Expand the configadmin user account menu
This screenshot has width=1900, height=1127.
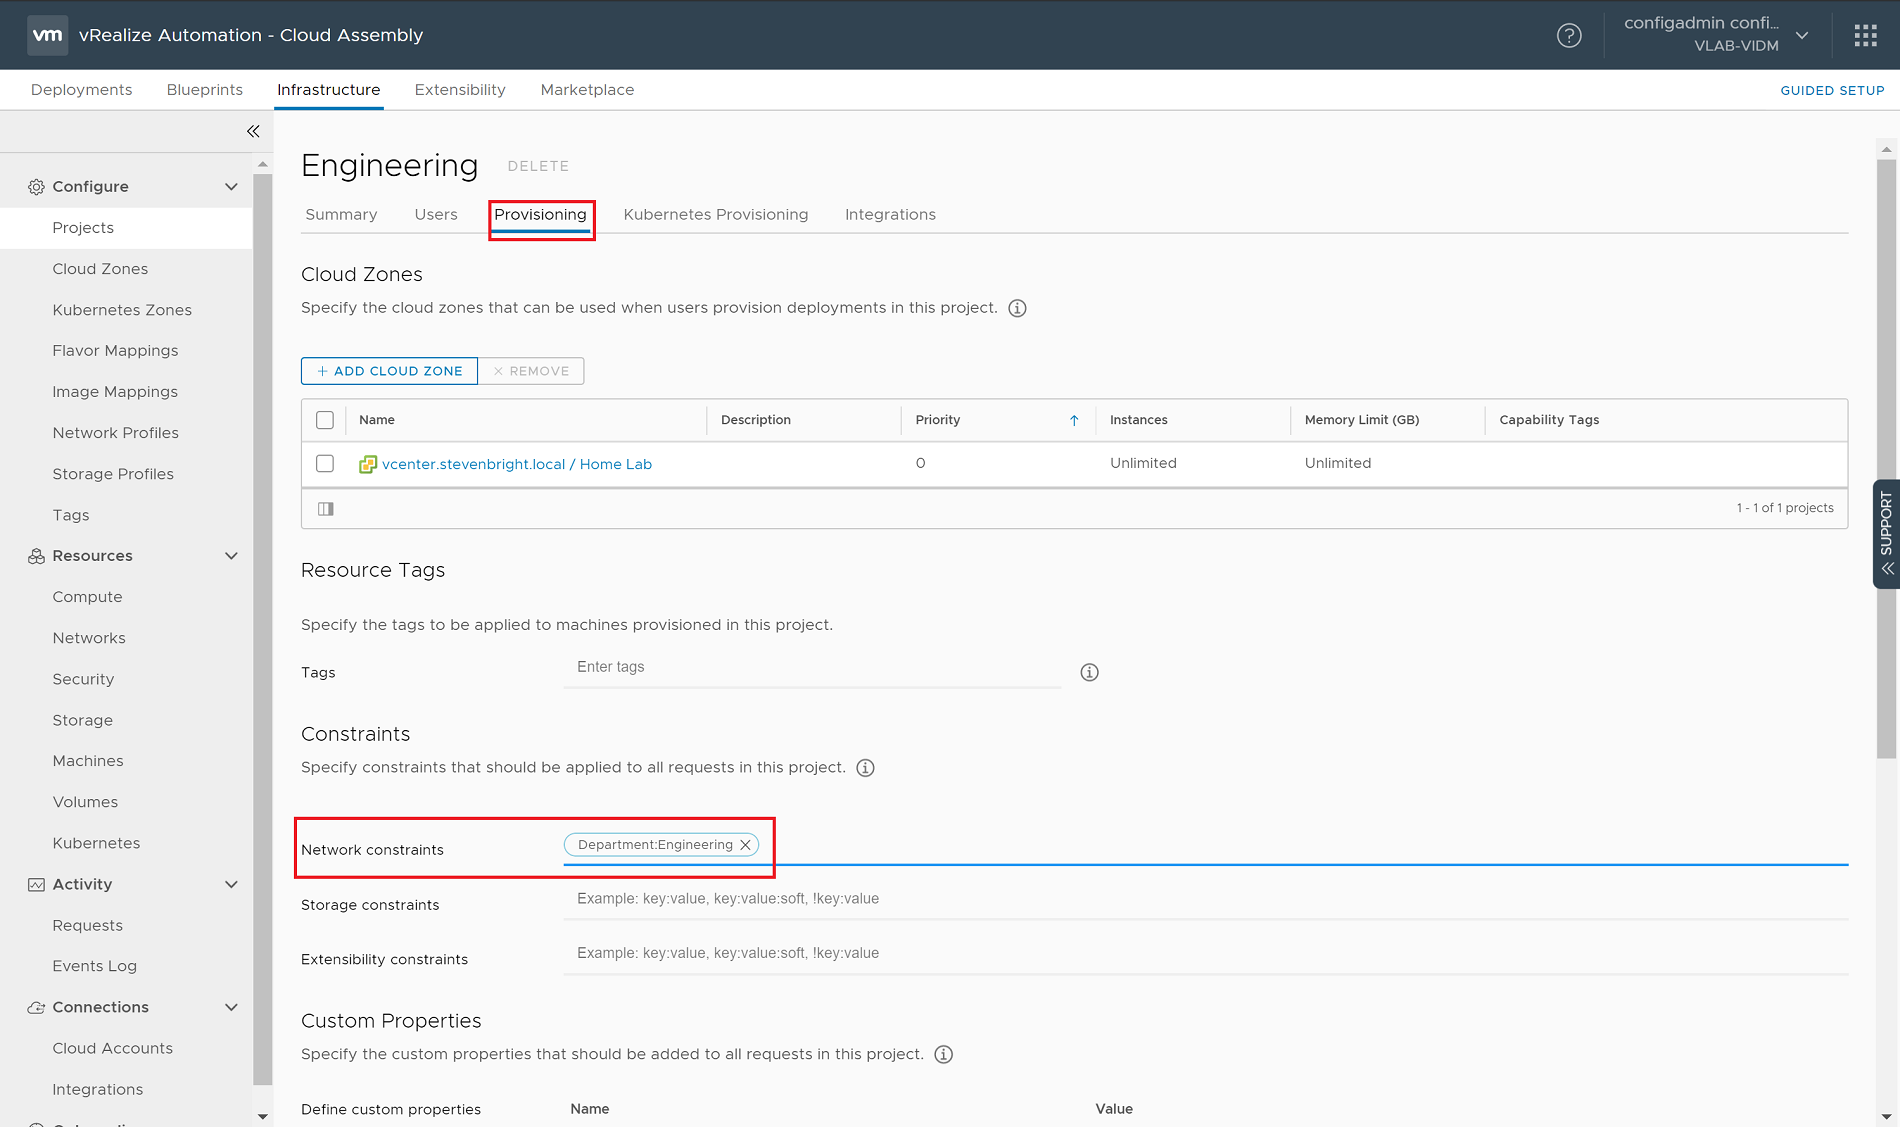1802,34
